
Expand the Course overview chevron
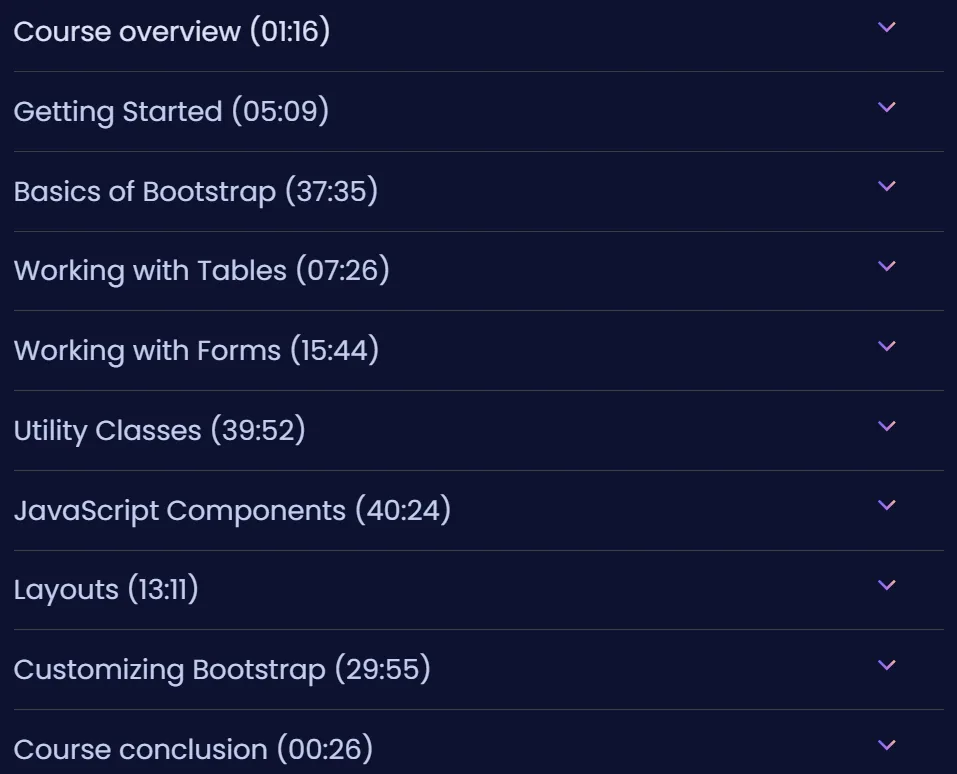pos(886,27)
